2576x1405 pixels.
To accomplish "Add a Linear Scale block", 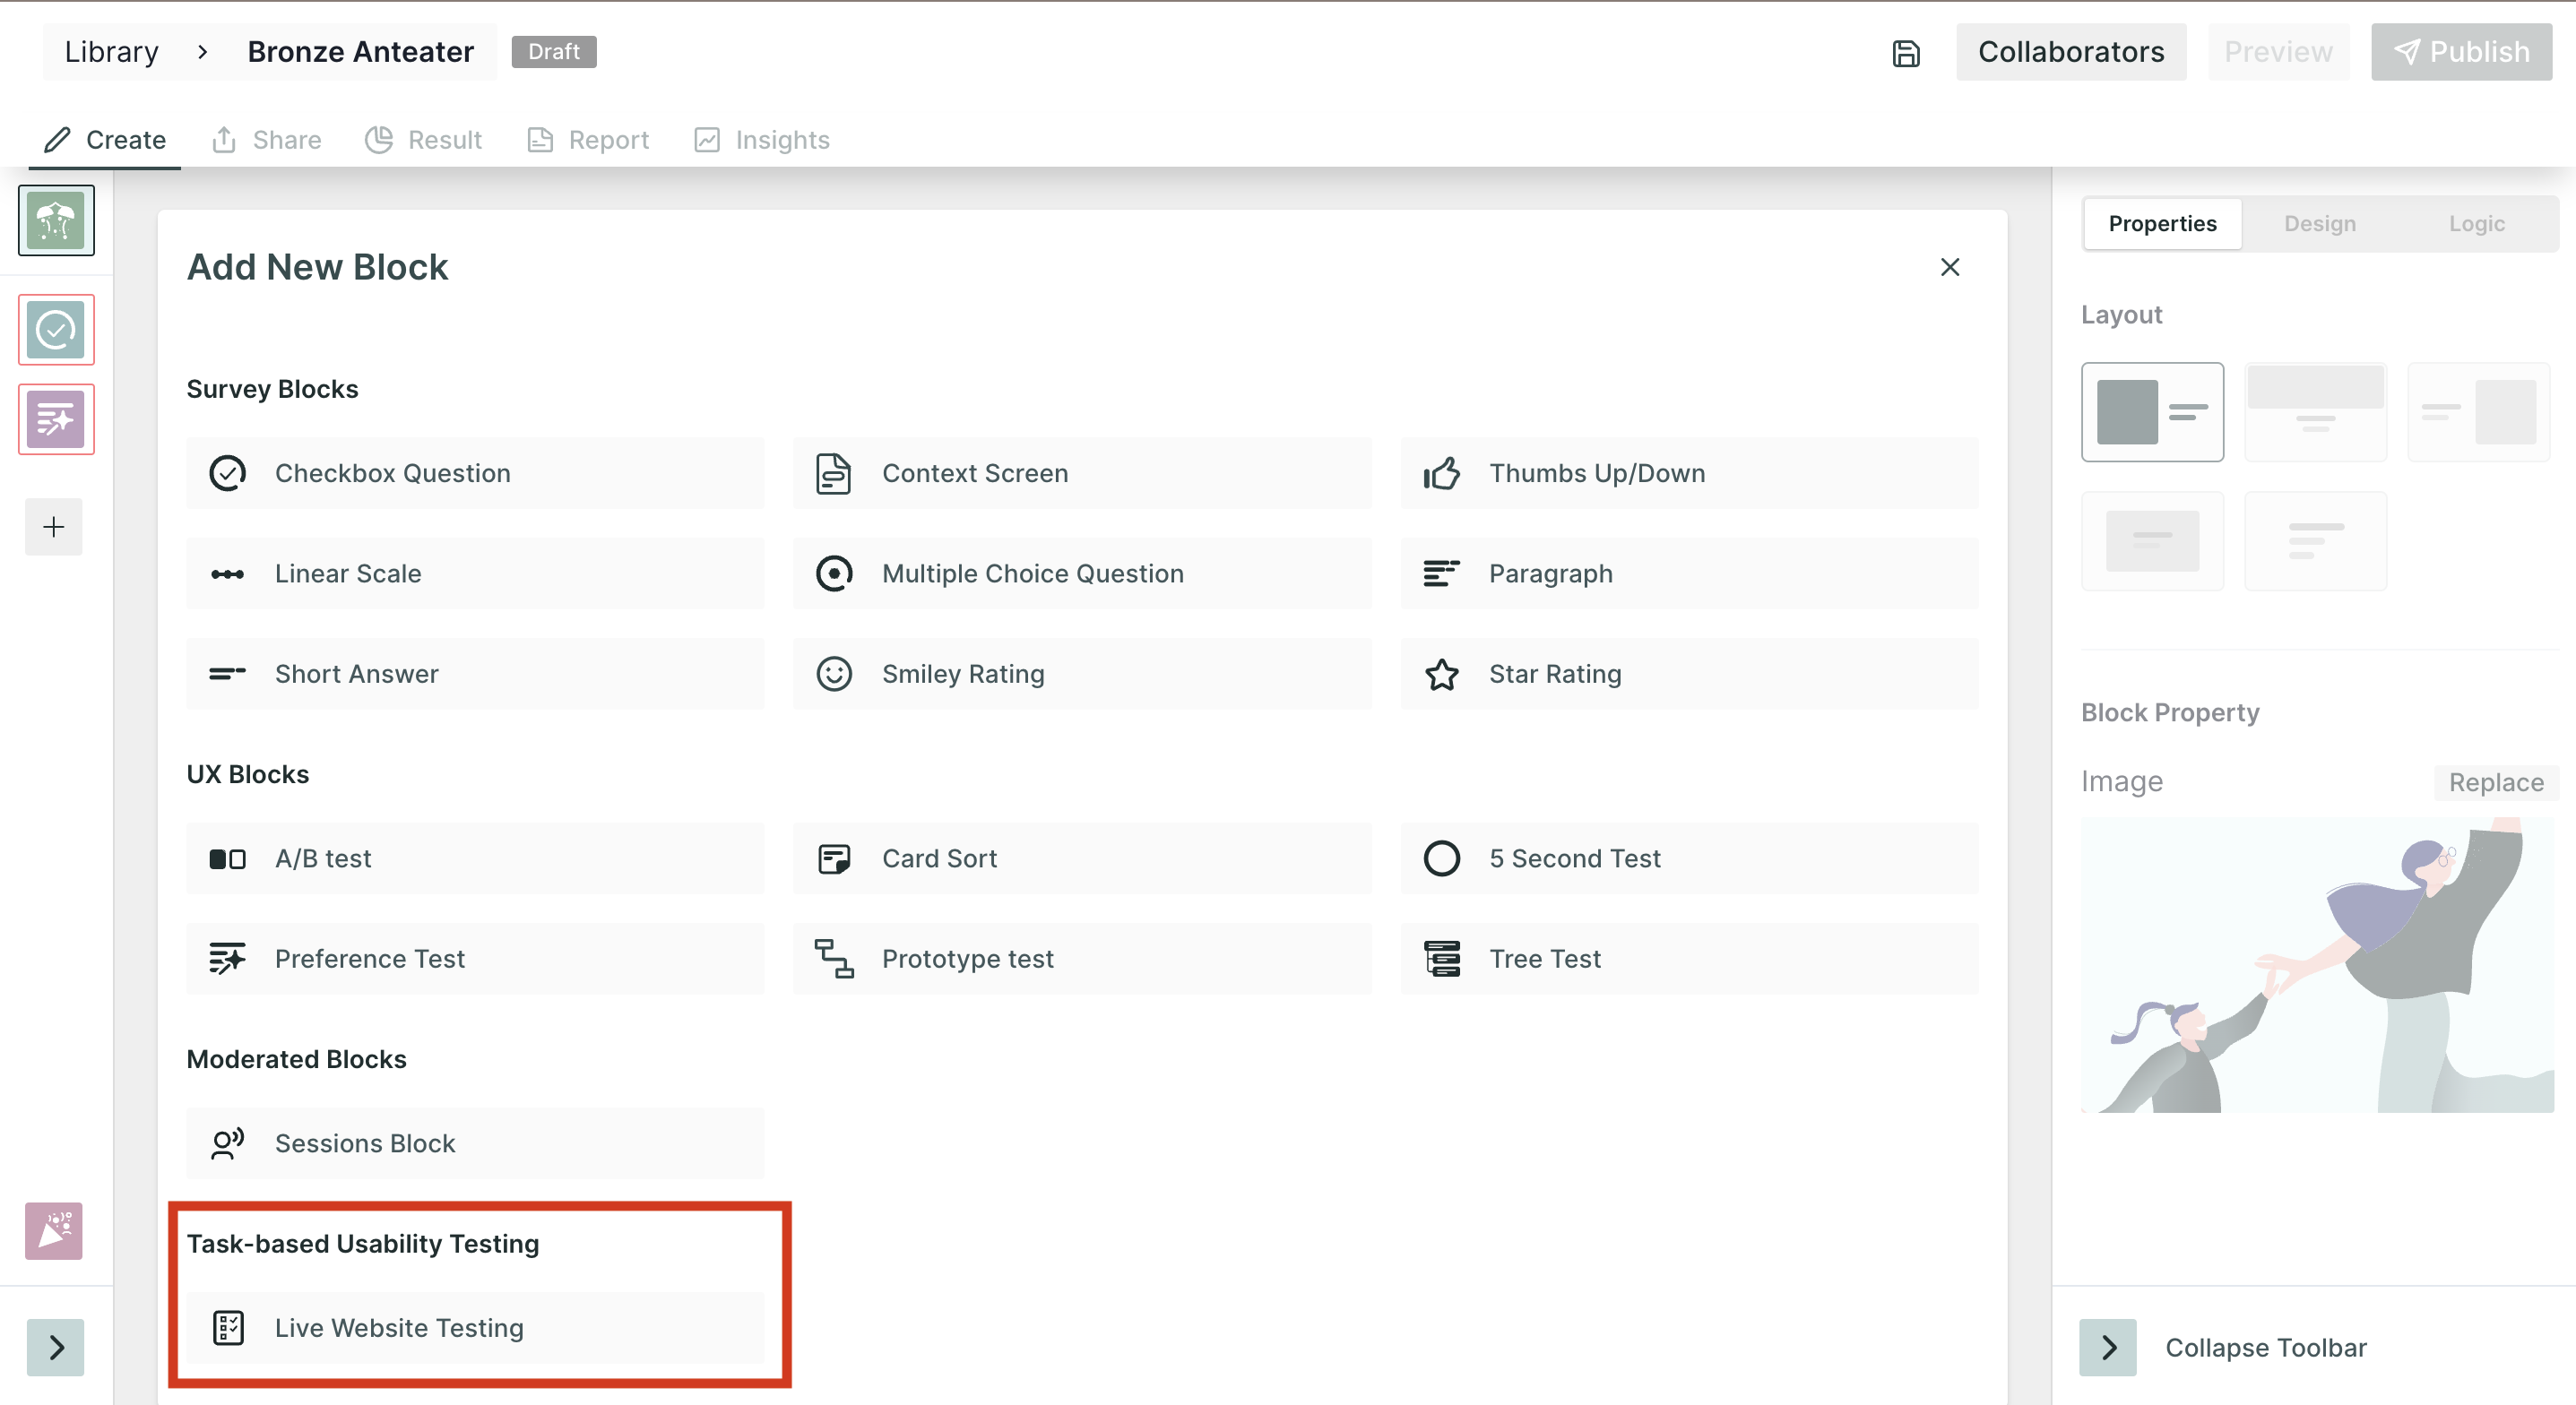I will (475, 574).
